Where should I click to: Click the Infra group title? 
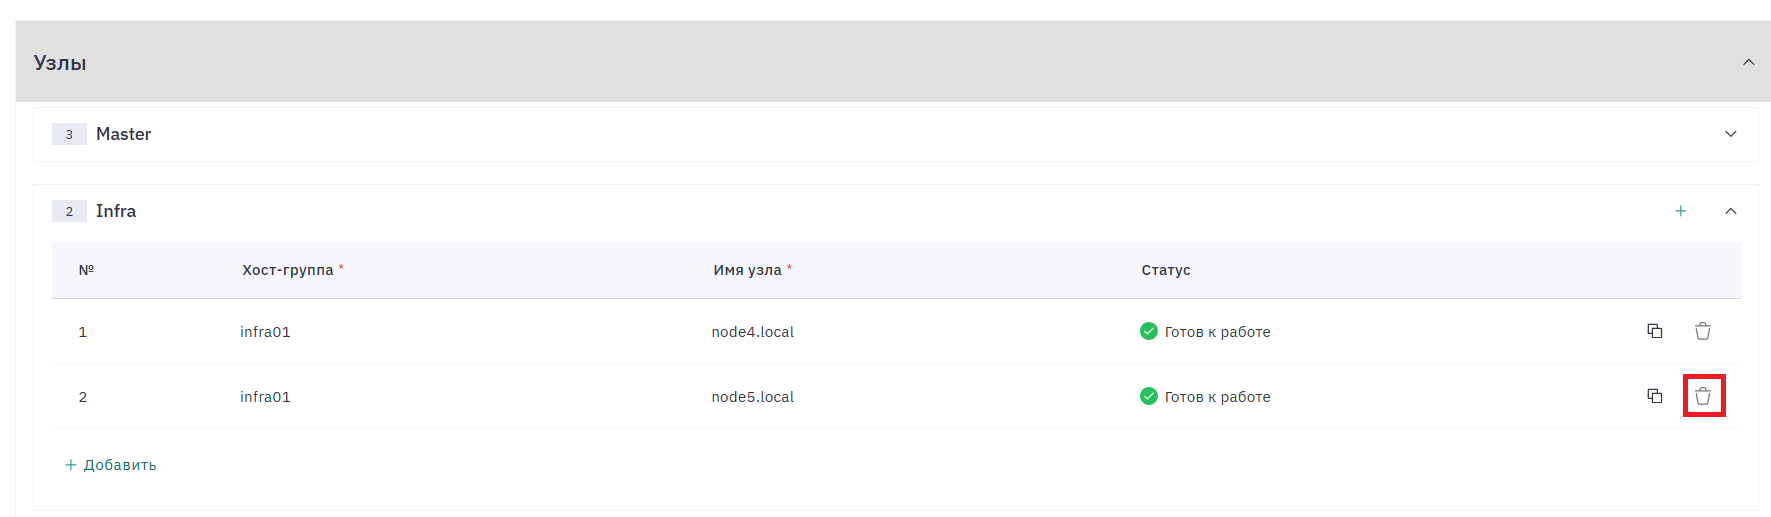(x=116, y=211)
